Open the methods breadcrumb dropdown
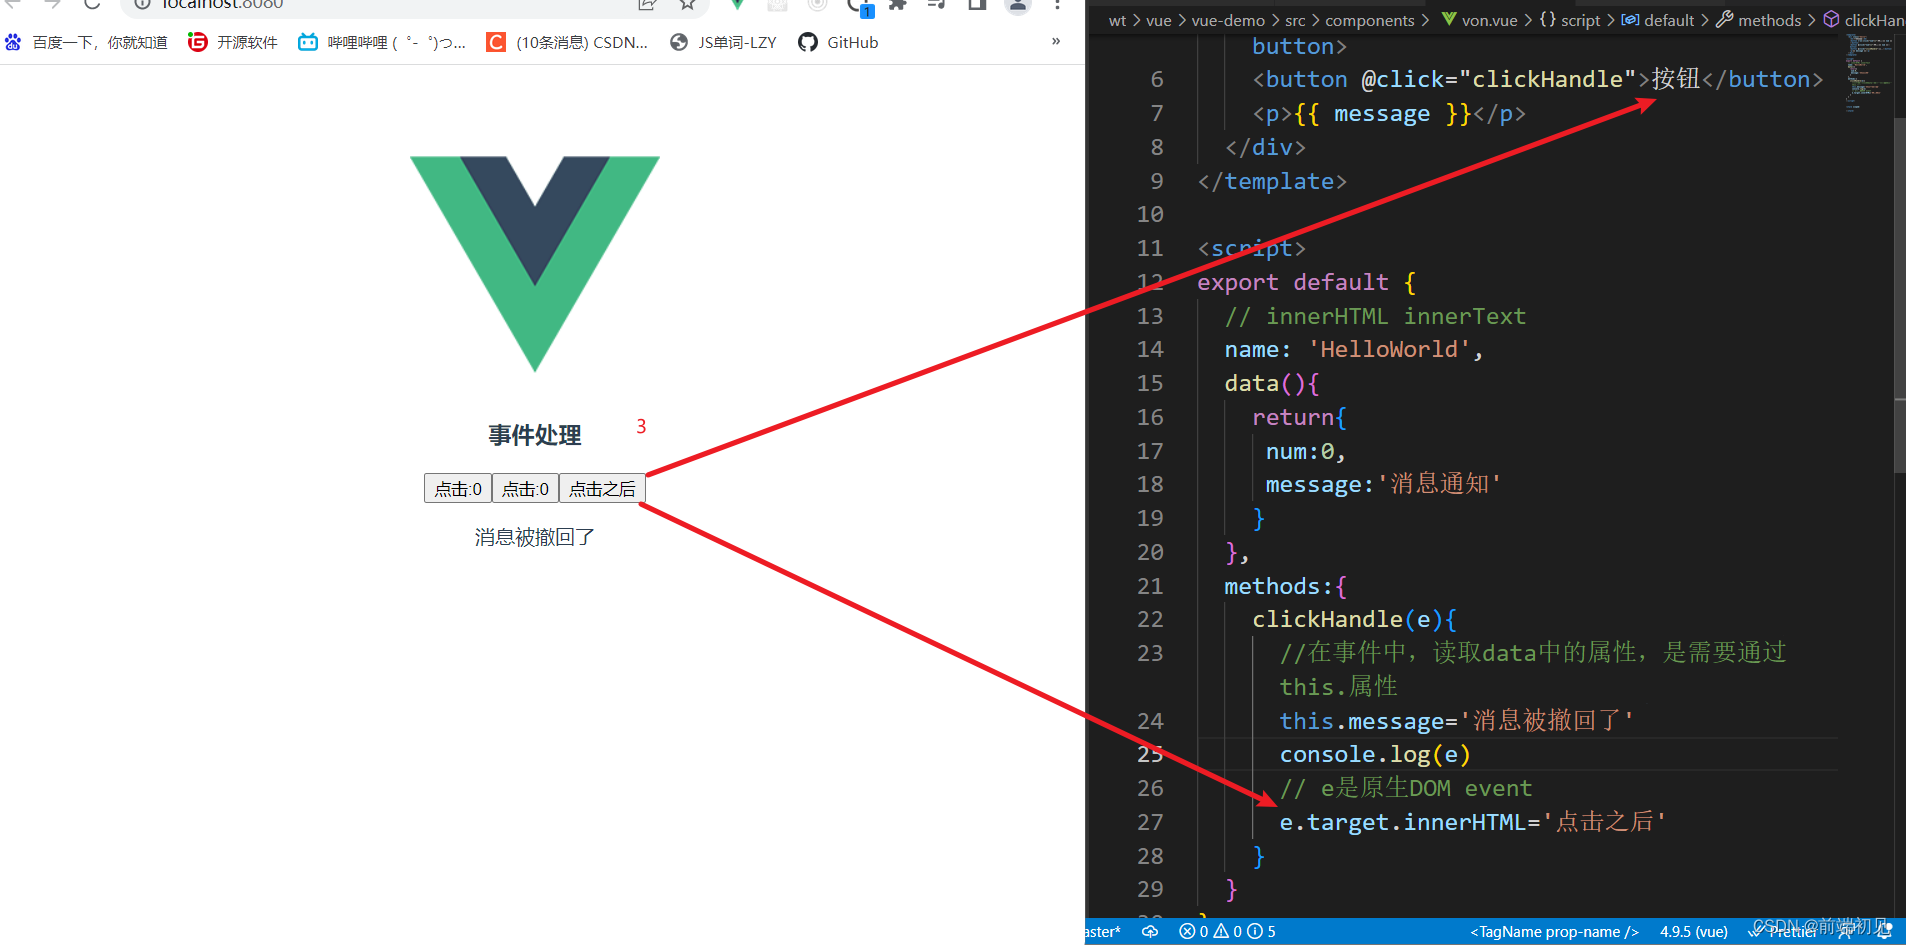This screenshot has height=945, width=1906. 1769,20
